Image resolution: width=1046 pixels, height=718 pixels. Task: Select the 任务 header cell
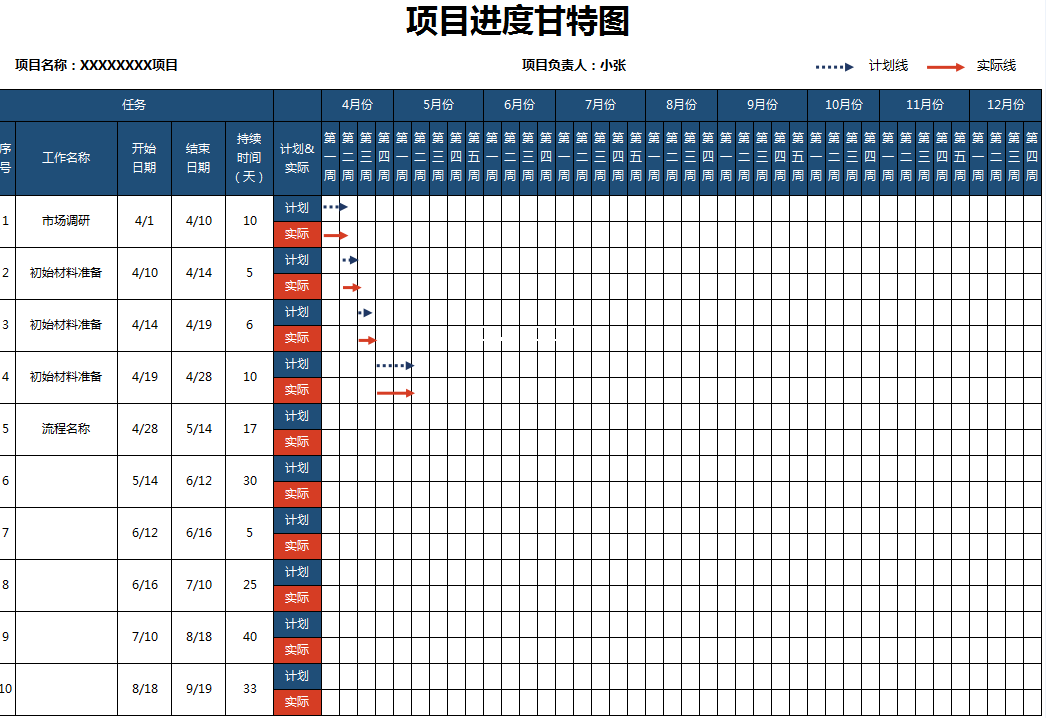[x=135, y=104]
